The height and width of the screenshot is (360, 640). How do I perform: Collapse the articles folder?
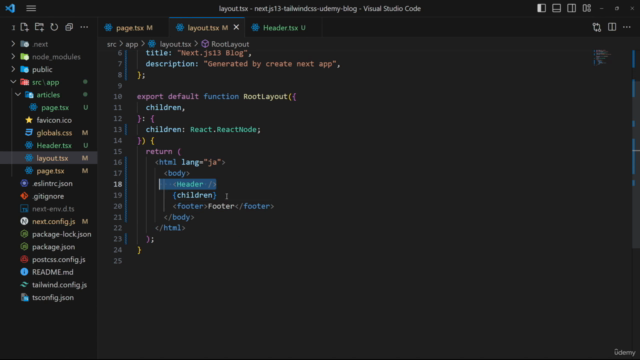click(x=48, y=95)
